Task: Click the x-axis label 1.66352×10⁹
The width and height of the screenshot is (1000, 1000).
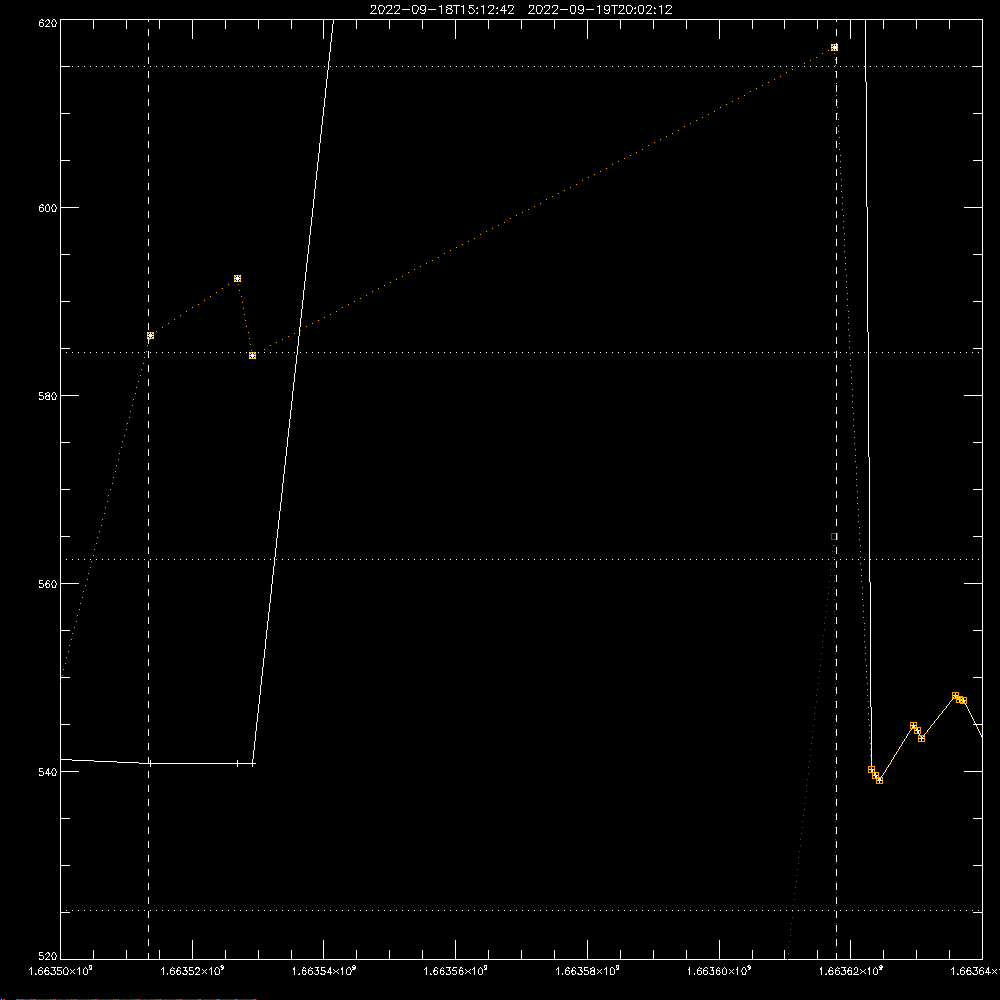Action: tap(192, 971)
